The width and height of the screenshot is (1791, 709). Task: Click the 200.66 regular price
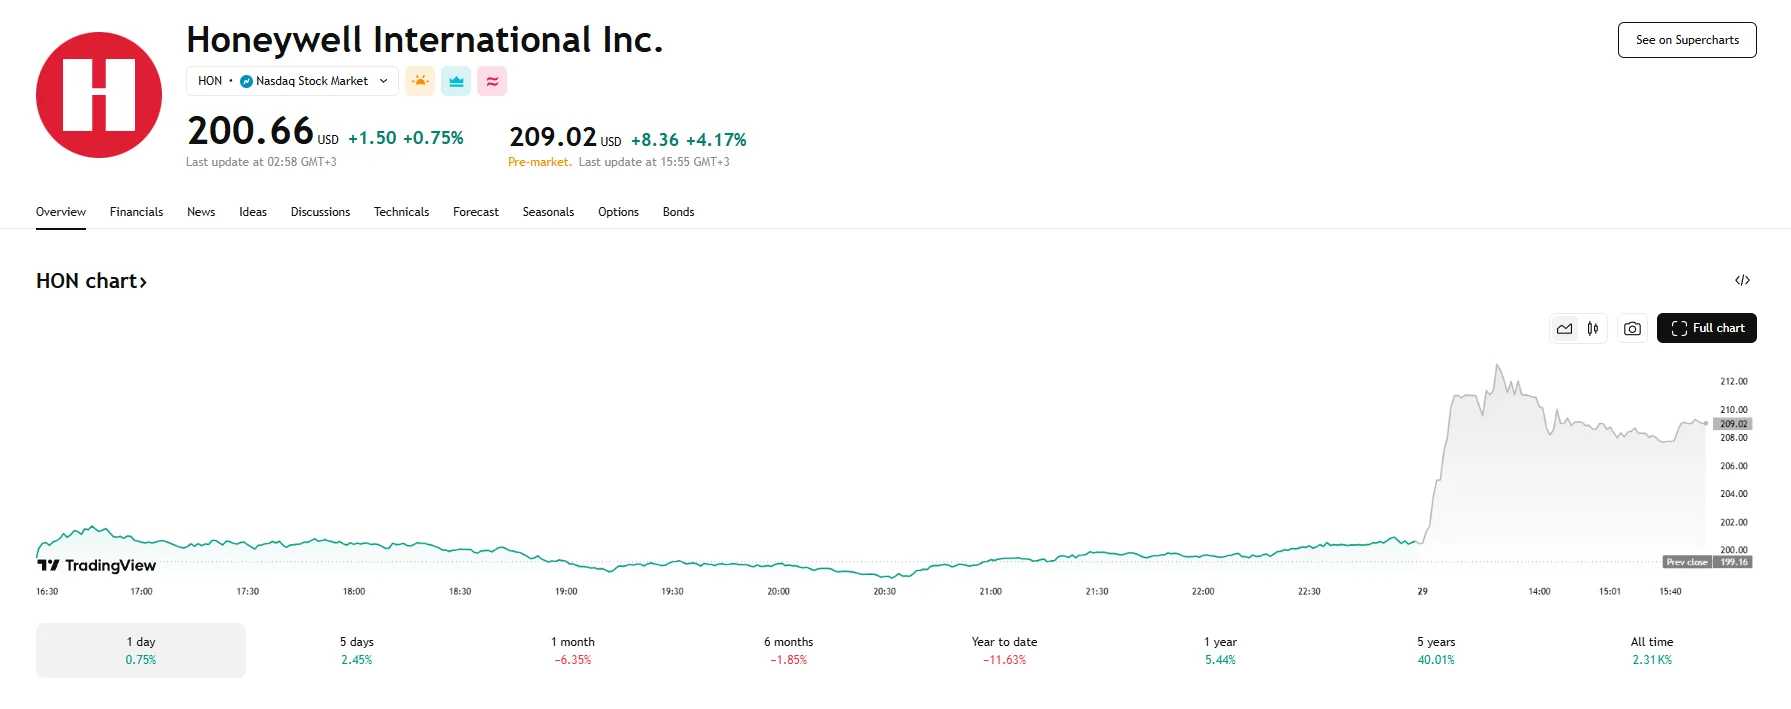point(250,131)
